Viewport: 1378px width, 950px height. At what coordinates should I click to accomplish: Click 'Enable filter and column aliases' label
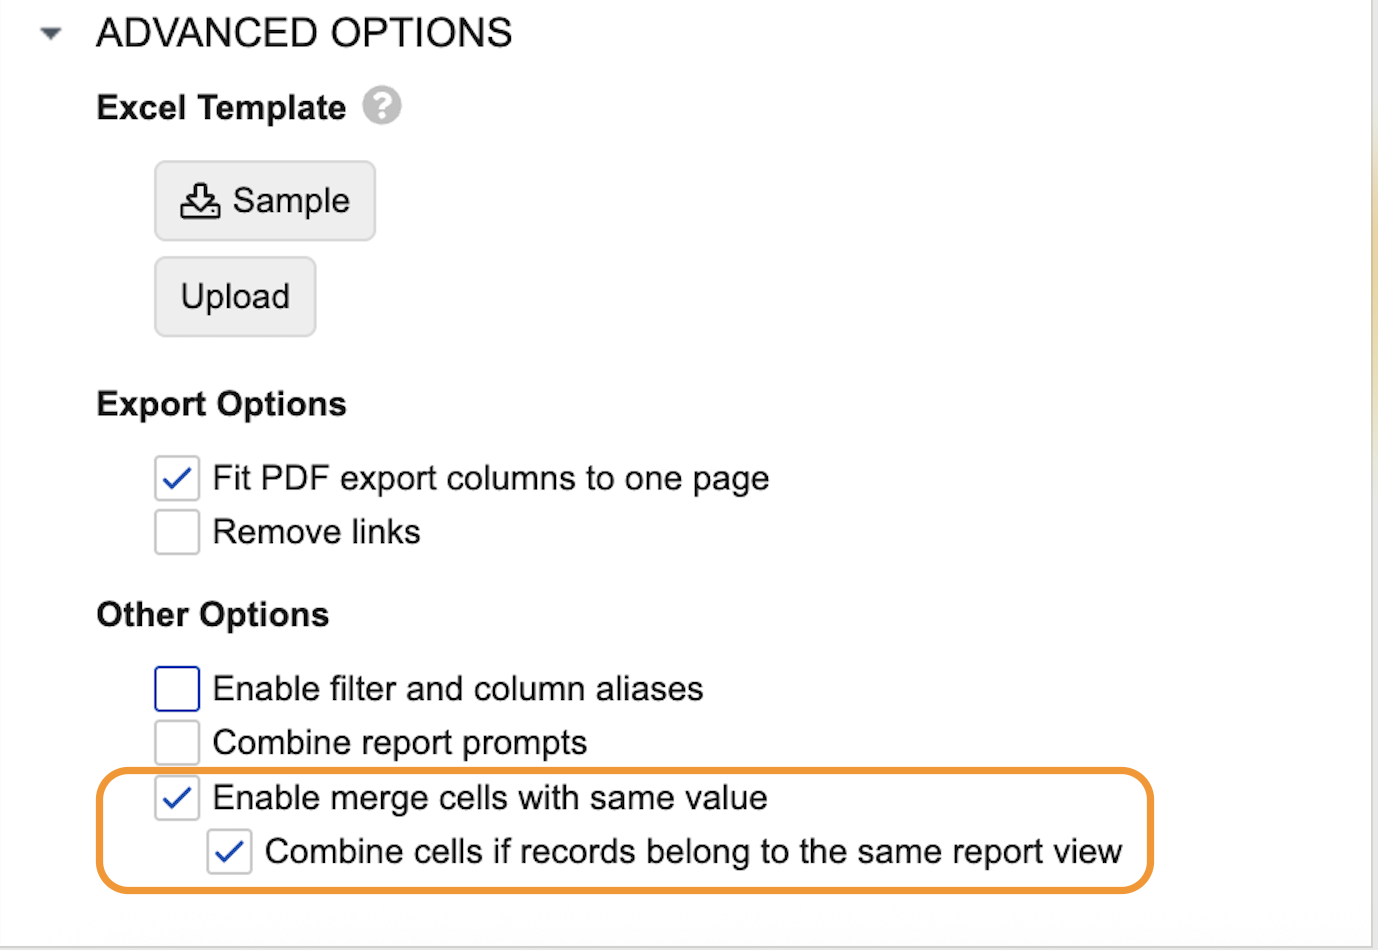(458, 689)
